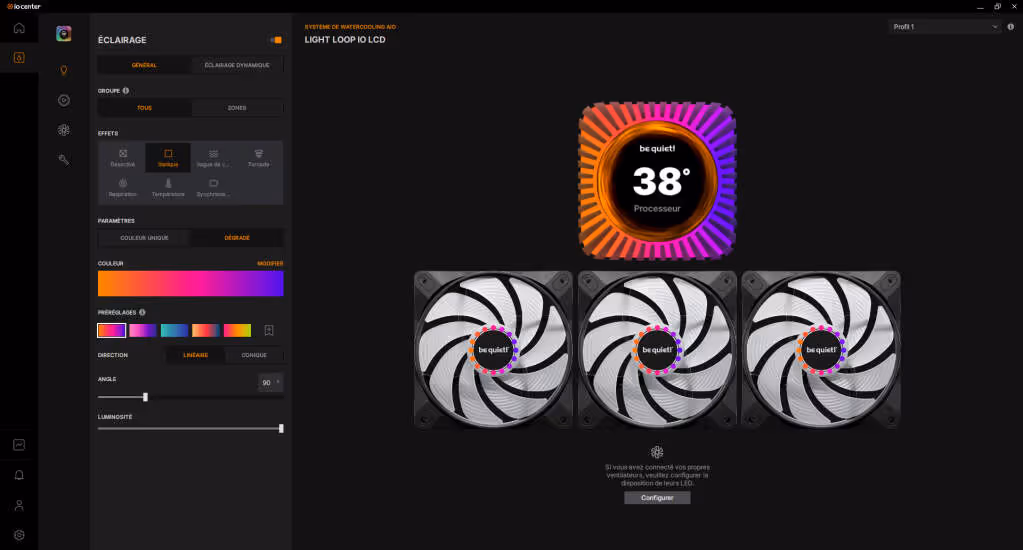The image size is (1023, 550).
Task: Open the monitoring graph icon
Action: pos(19,445)
